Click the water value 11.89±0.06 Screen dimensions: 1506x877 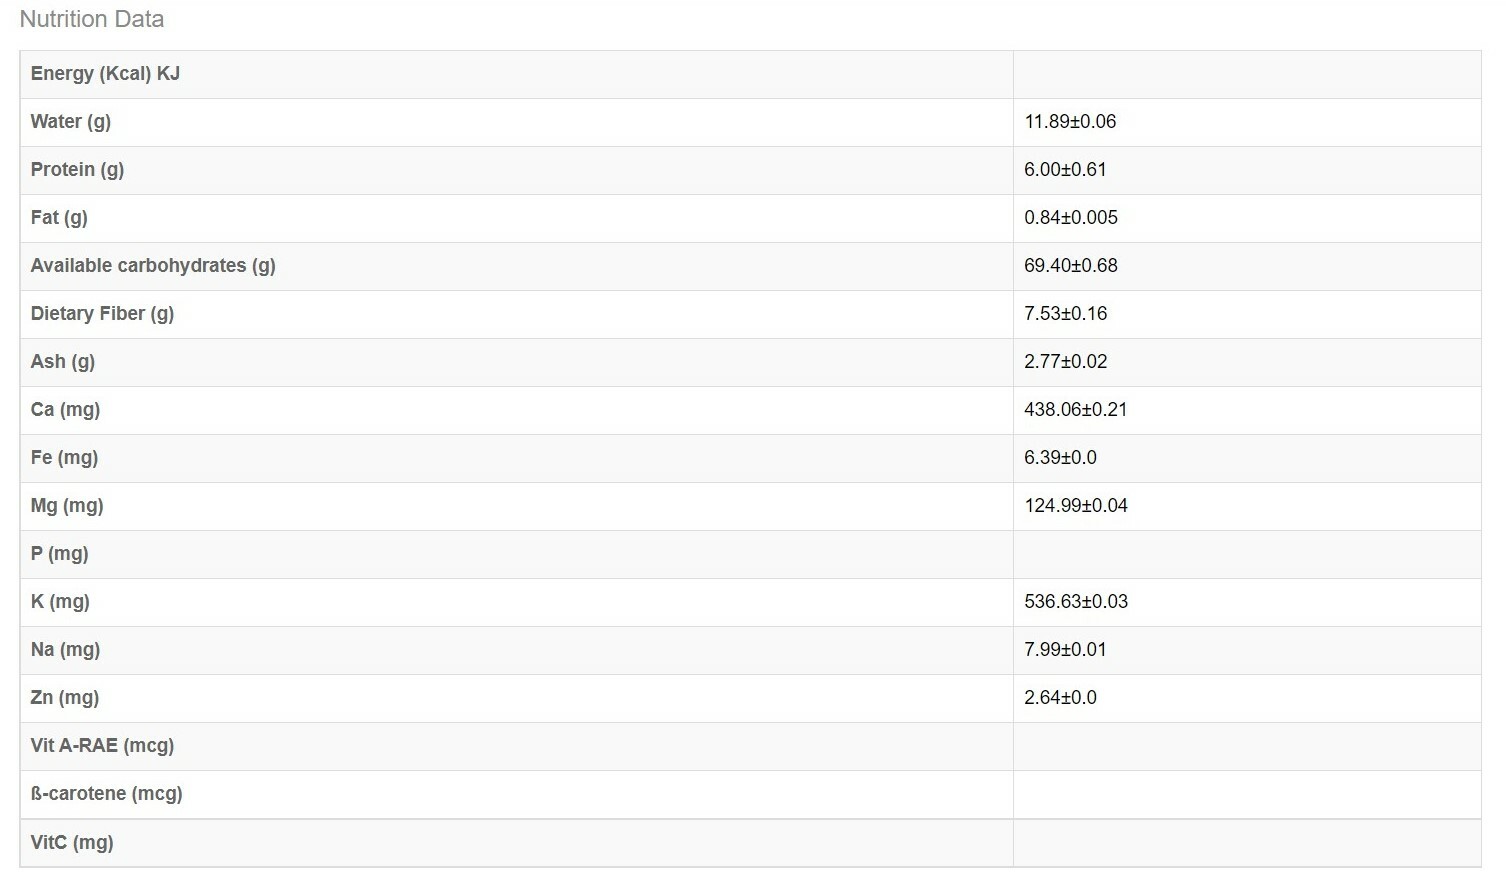(x=1070, y=122)
